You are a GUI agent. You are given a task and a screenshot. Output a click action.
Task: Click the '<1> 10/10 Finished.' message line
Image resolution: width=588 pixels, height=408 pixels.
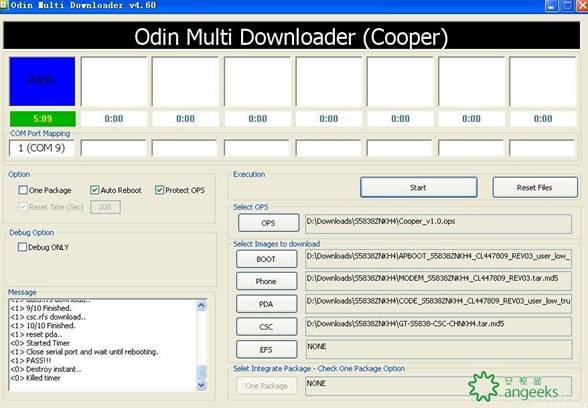coord(43,326)
